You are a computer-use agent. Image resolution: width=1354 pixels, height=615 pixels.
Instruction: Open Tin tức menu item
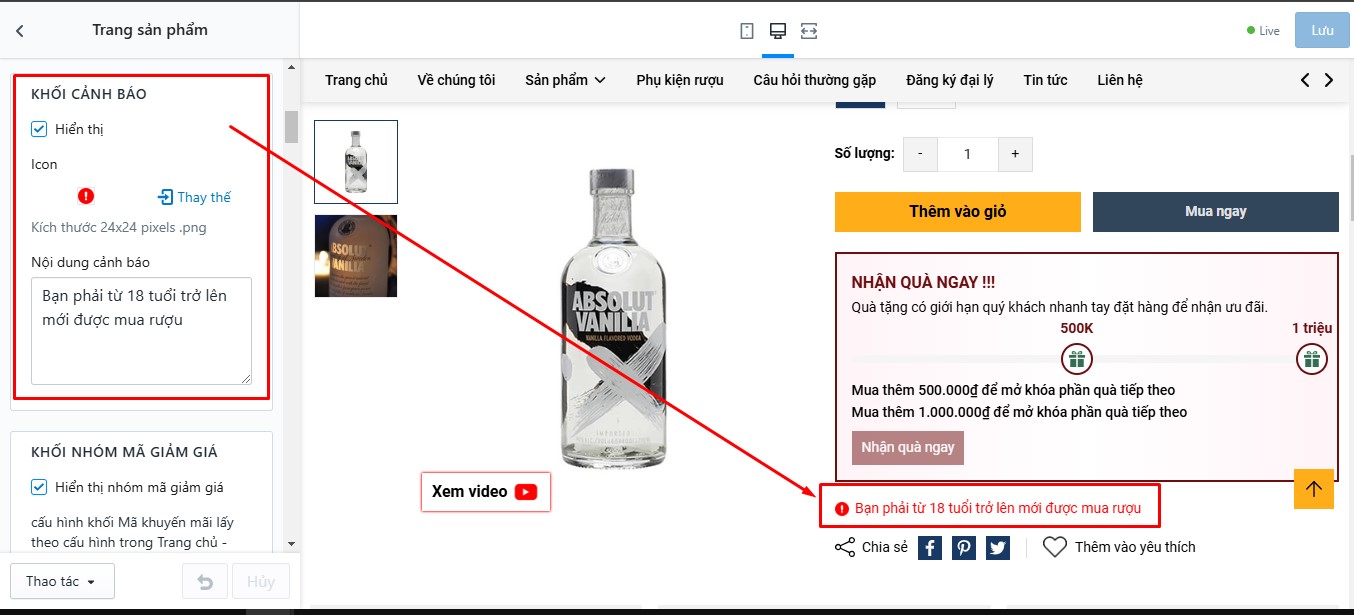click(x=1045, y=80)
